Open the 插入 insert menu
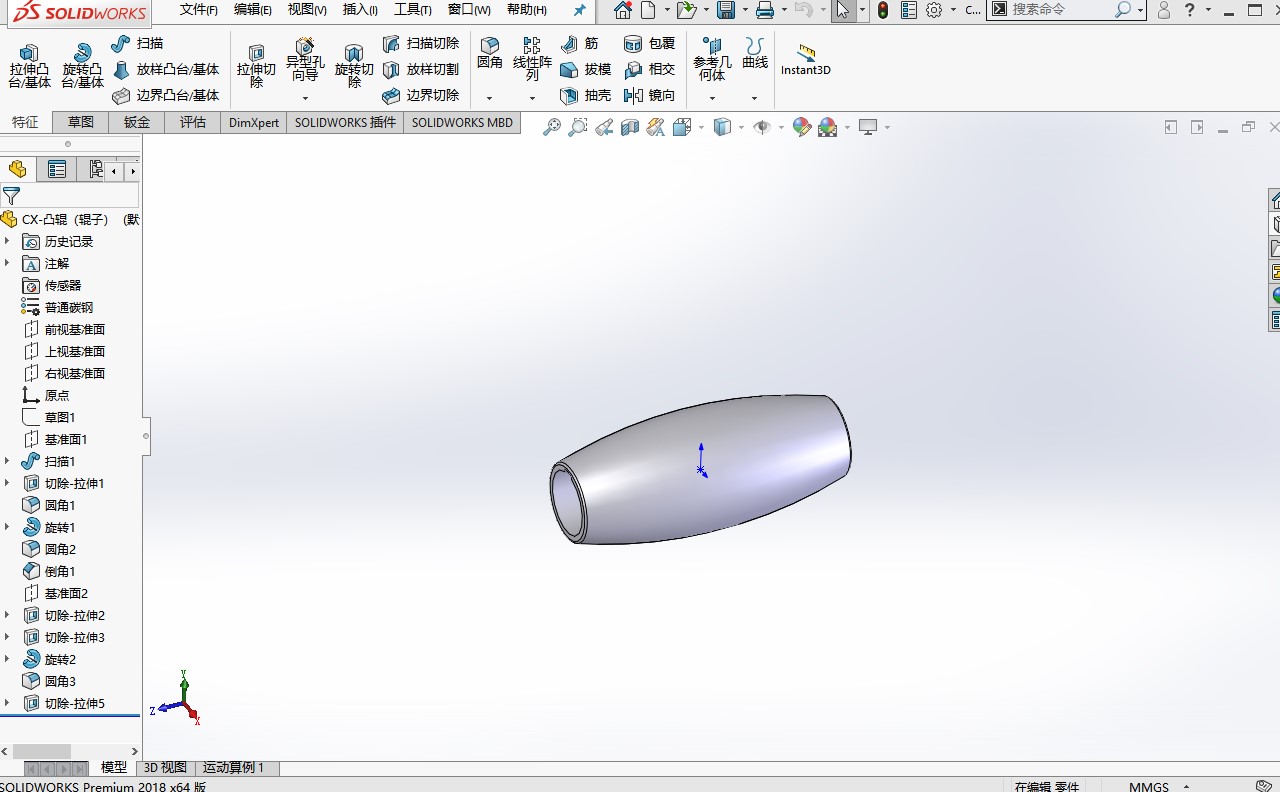The width and height of the screenshot is (1280, 792). point(360,10)
